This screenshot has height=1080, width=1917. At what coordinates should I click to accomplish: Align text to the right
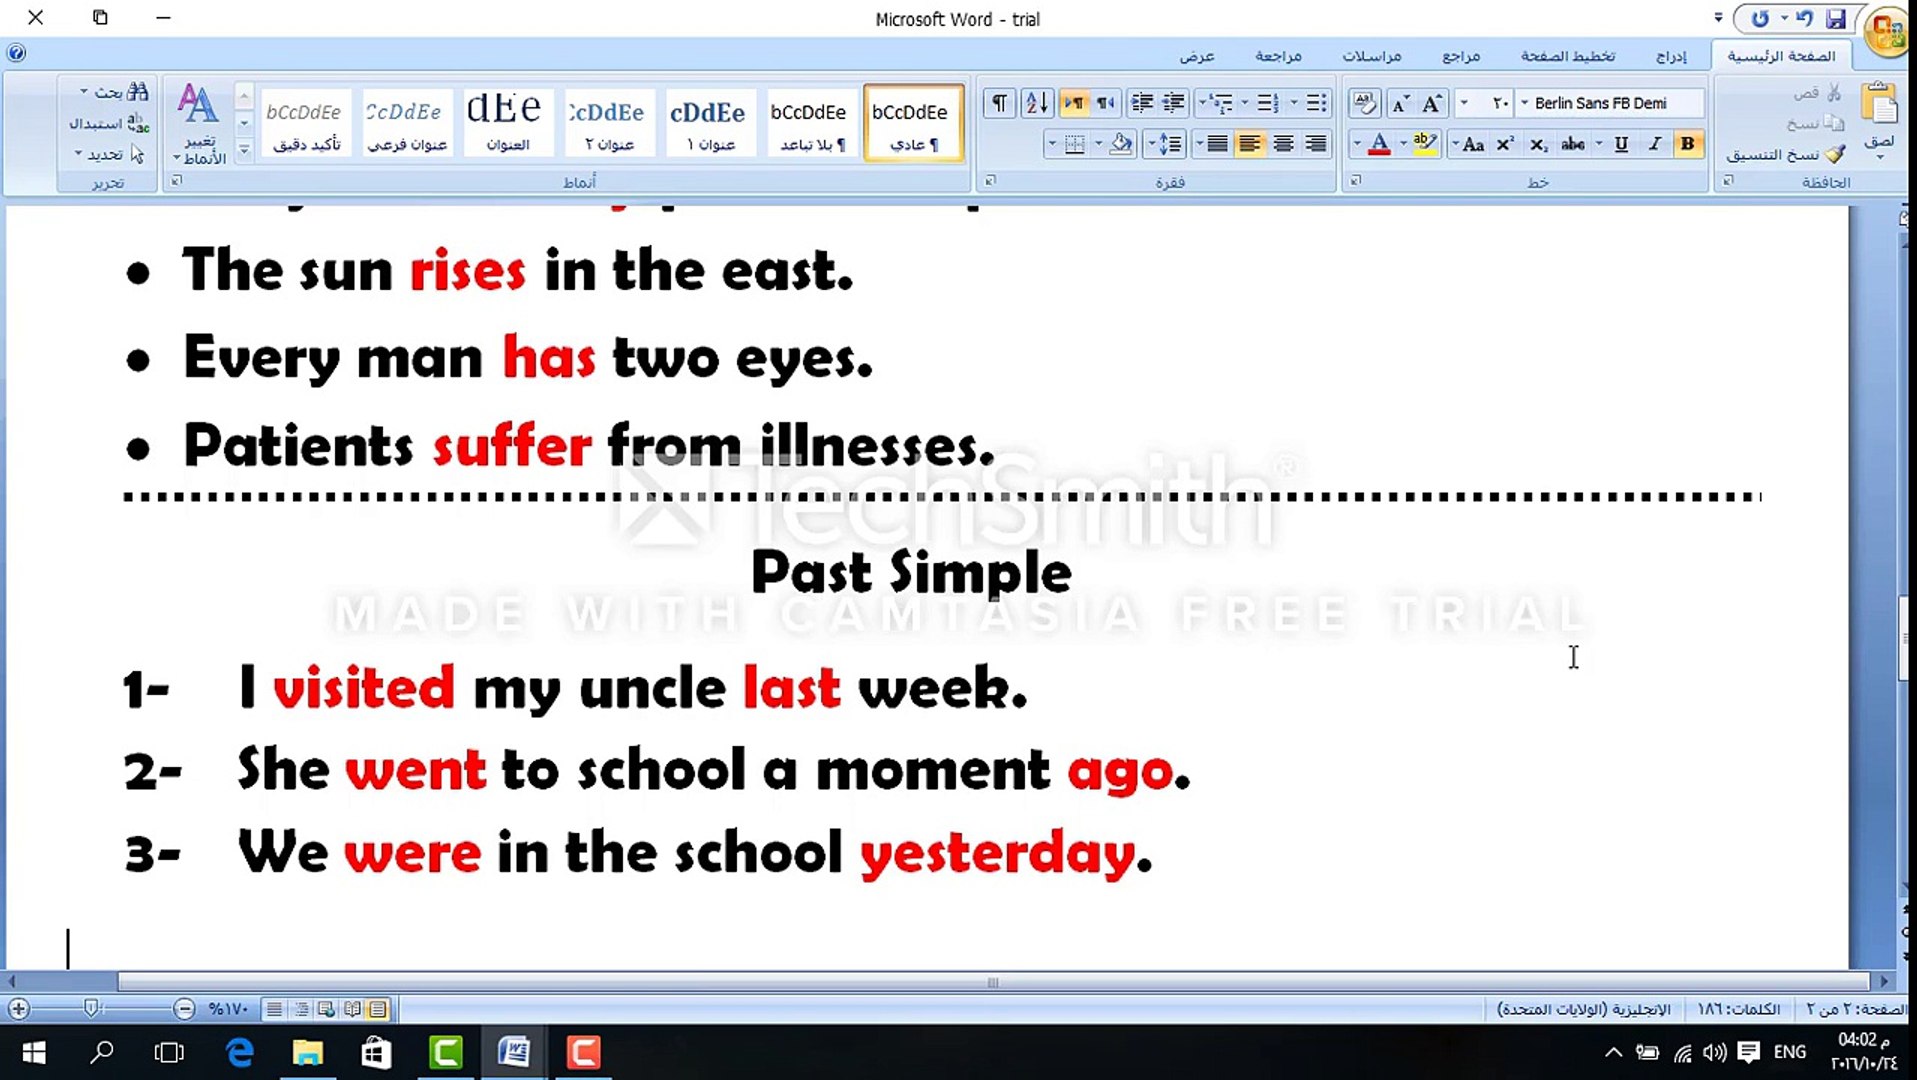[1316, 144]
